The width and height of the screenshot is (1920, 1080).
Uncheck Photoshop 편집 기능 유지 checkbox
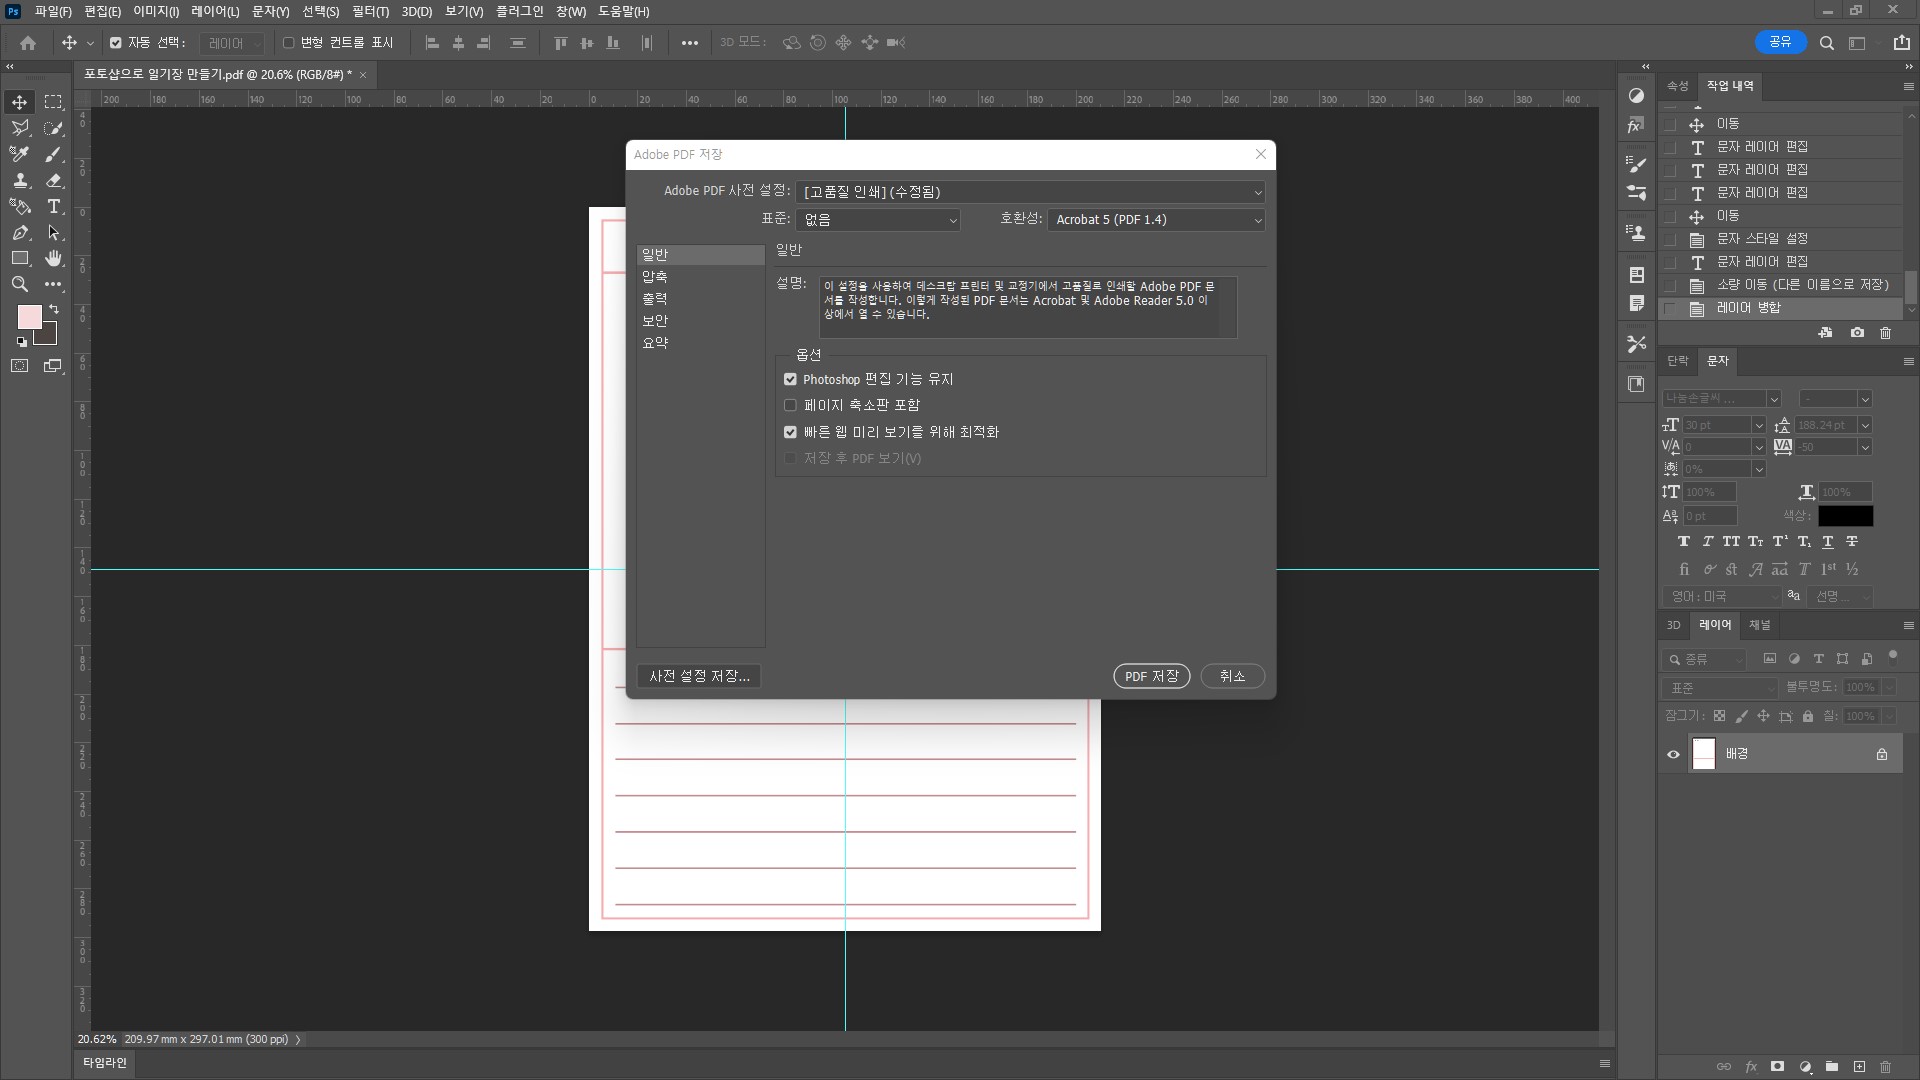coord(790,380)
